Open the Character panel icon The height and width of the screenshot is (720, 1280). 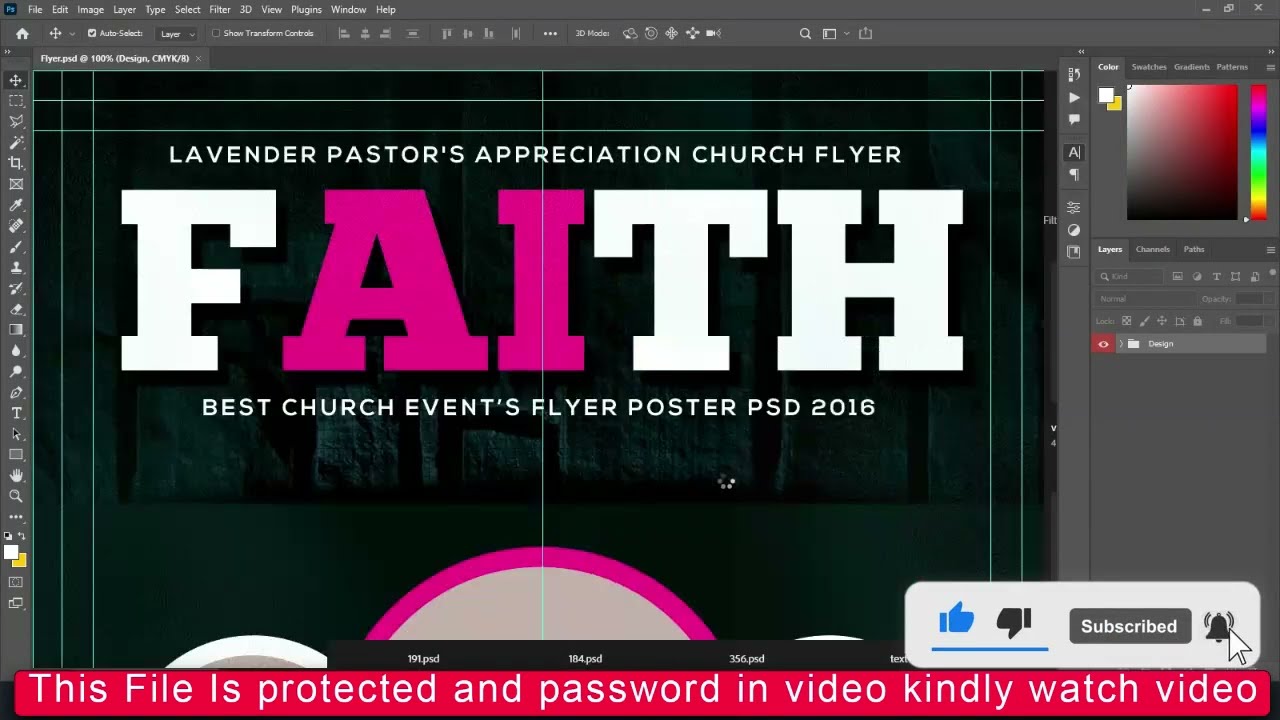point(1074,152)
